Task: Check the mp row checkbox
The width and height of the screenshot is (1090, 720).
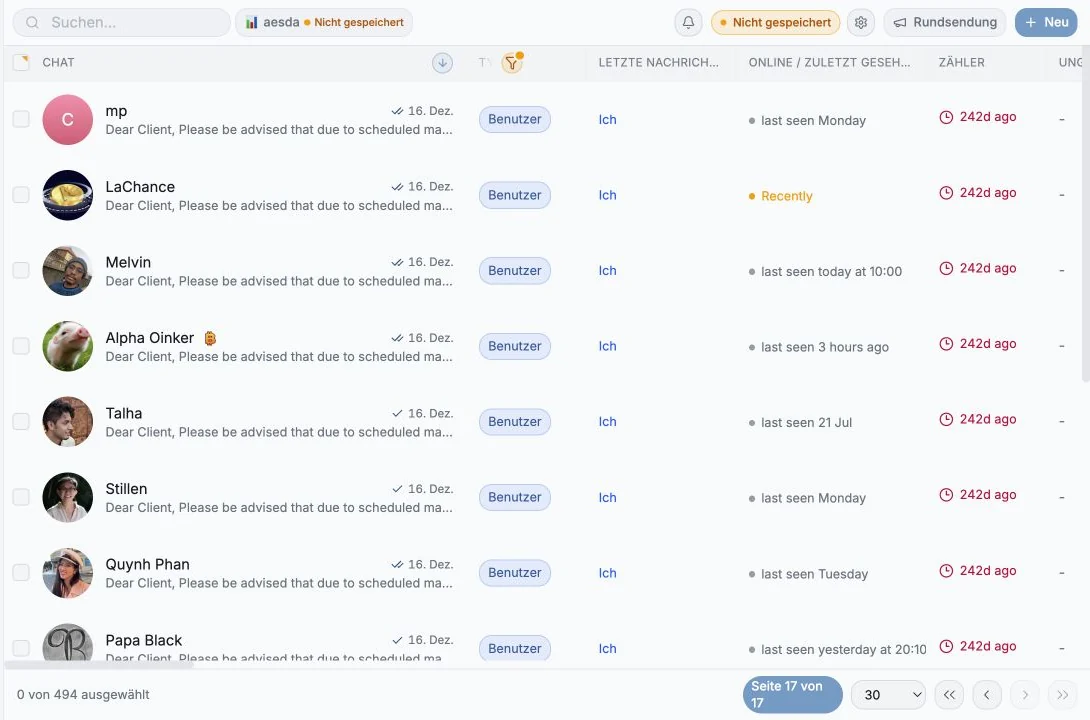Action: pyautogui.click(x=22, y=119)
